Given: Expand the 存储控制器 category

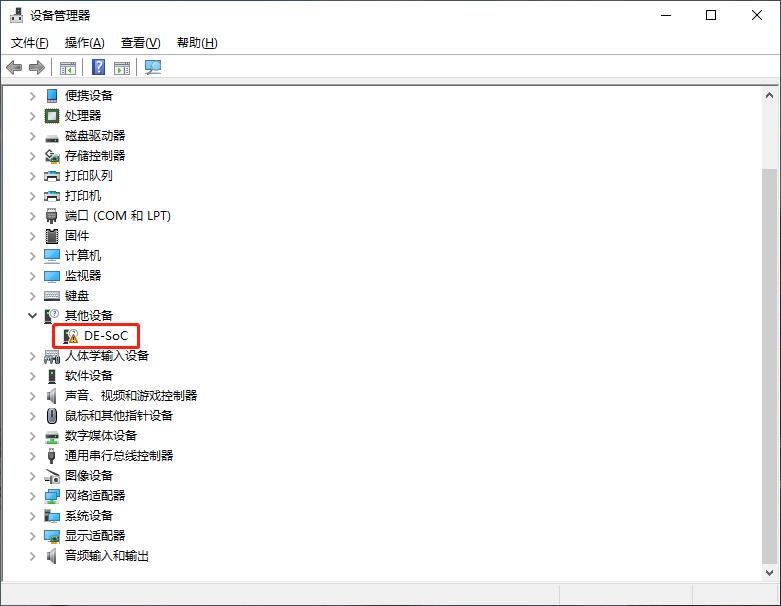Looking at the screenshot, I should click(x=32, y=156).
